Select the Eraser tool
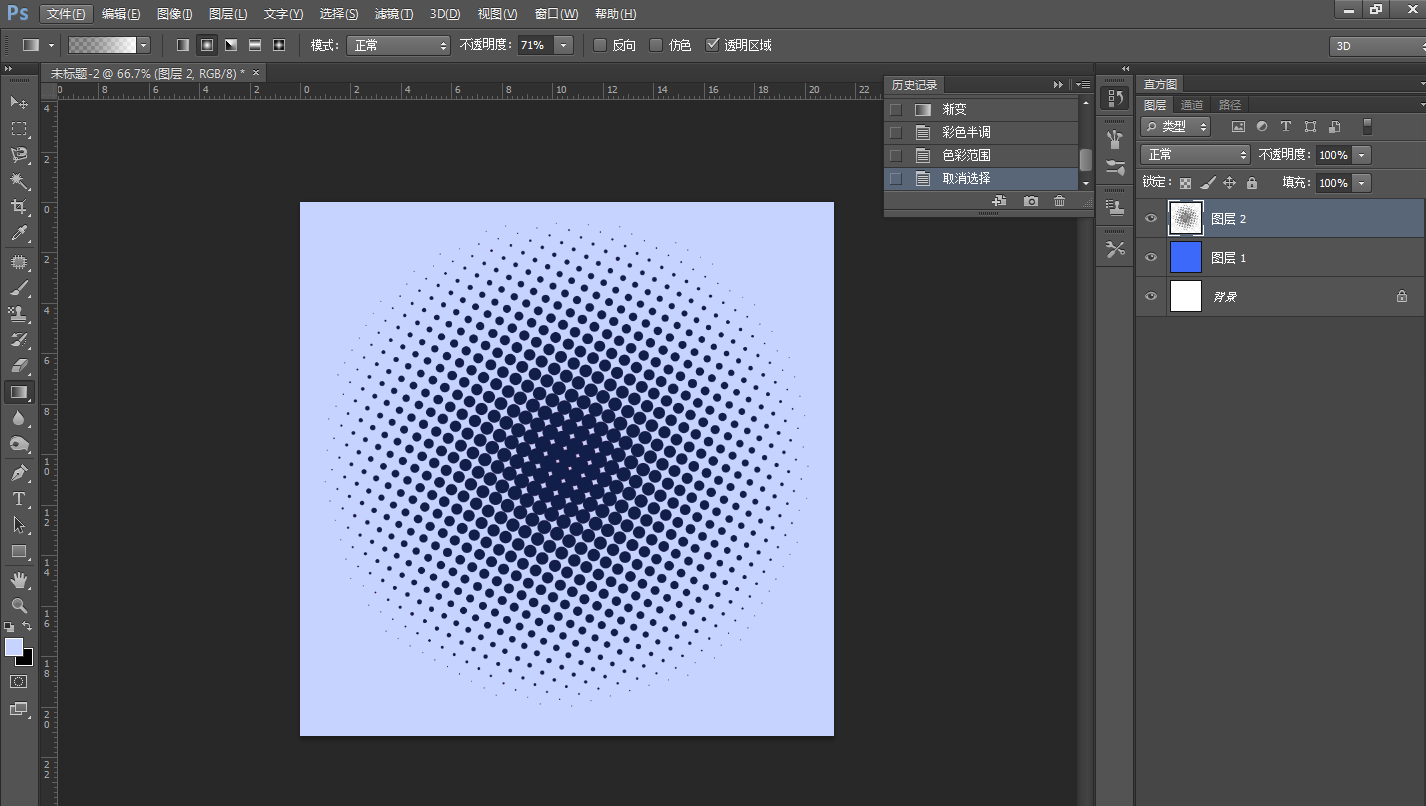 pos(19,366)
